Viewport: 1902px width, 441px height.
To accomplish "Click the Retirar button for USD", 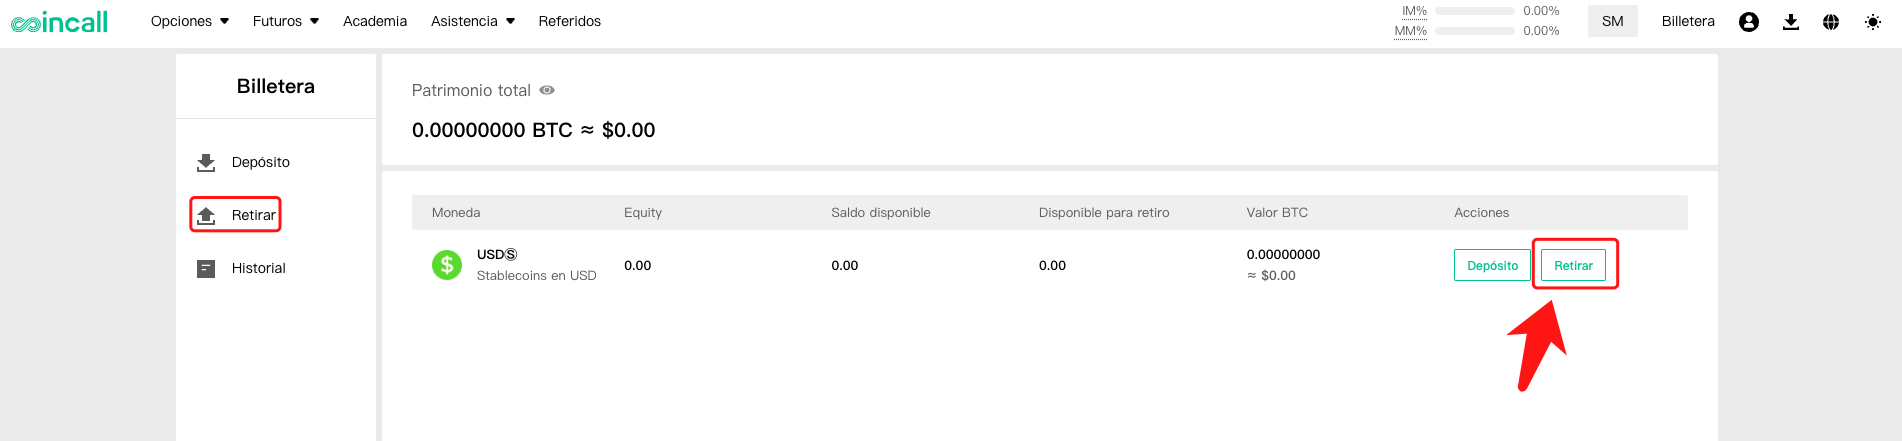I will tap(1573, 265).
